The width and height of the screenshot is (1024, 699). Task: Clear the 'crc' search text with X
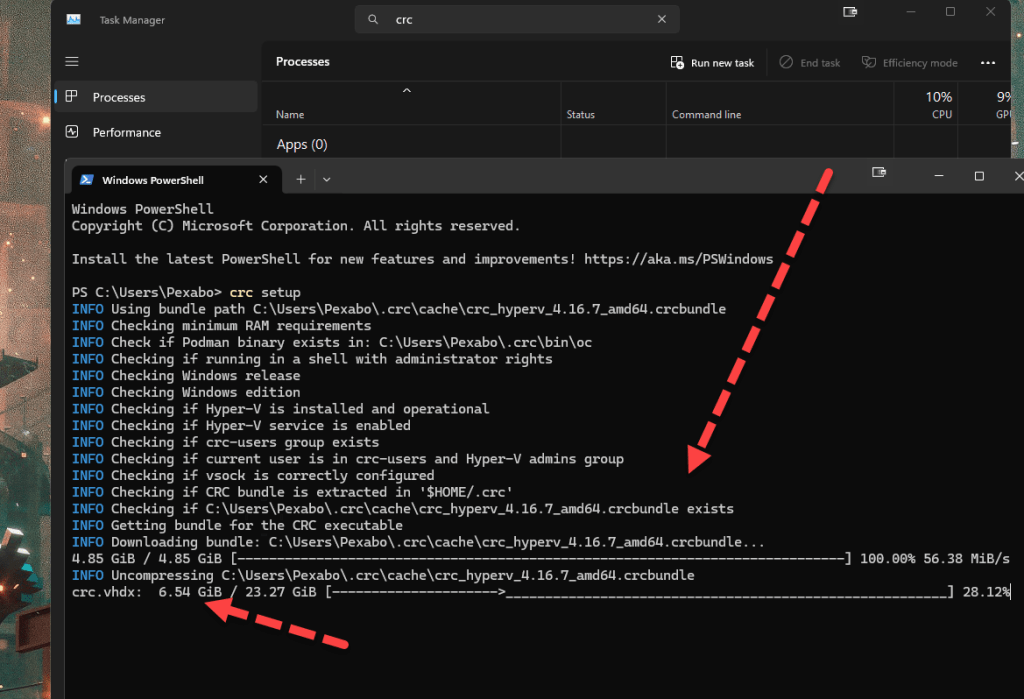pos(662,20)
